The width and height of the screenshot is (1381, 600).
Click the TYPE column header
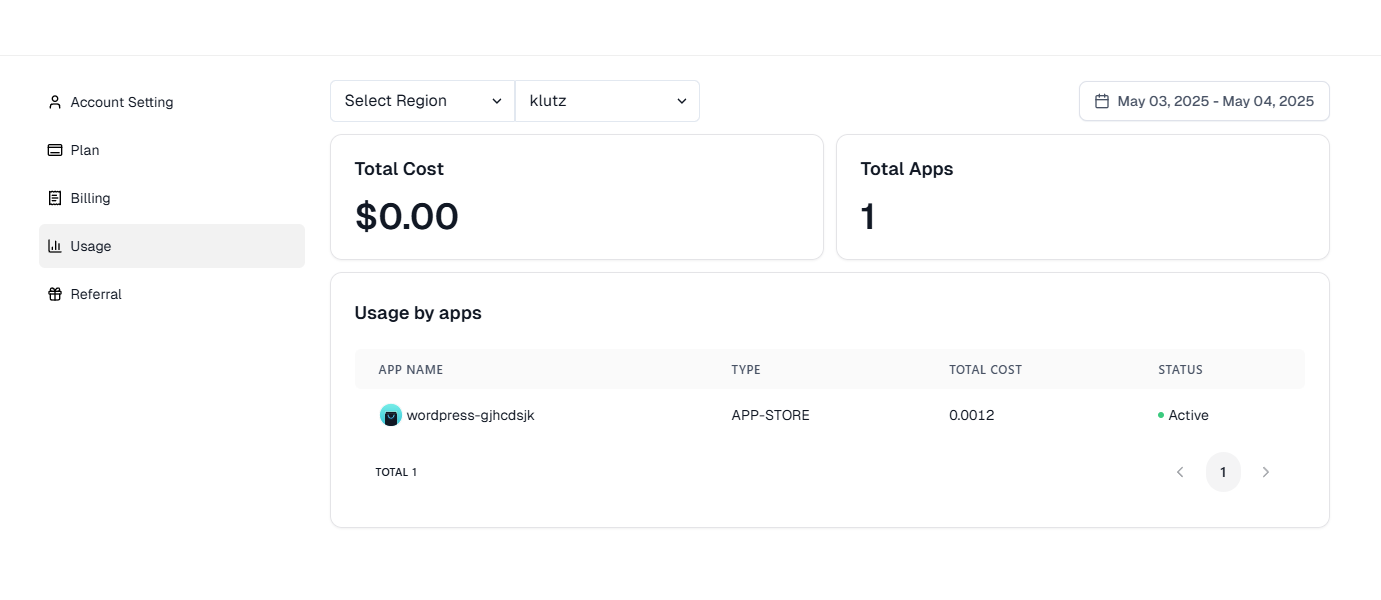[746, 369]
